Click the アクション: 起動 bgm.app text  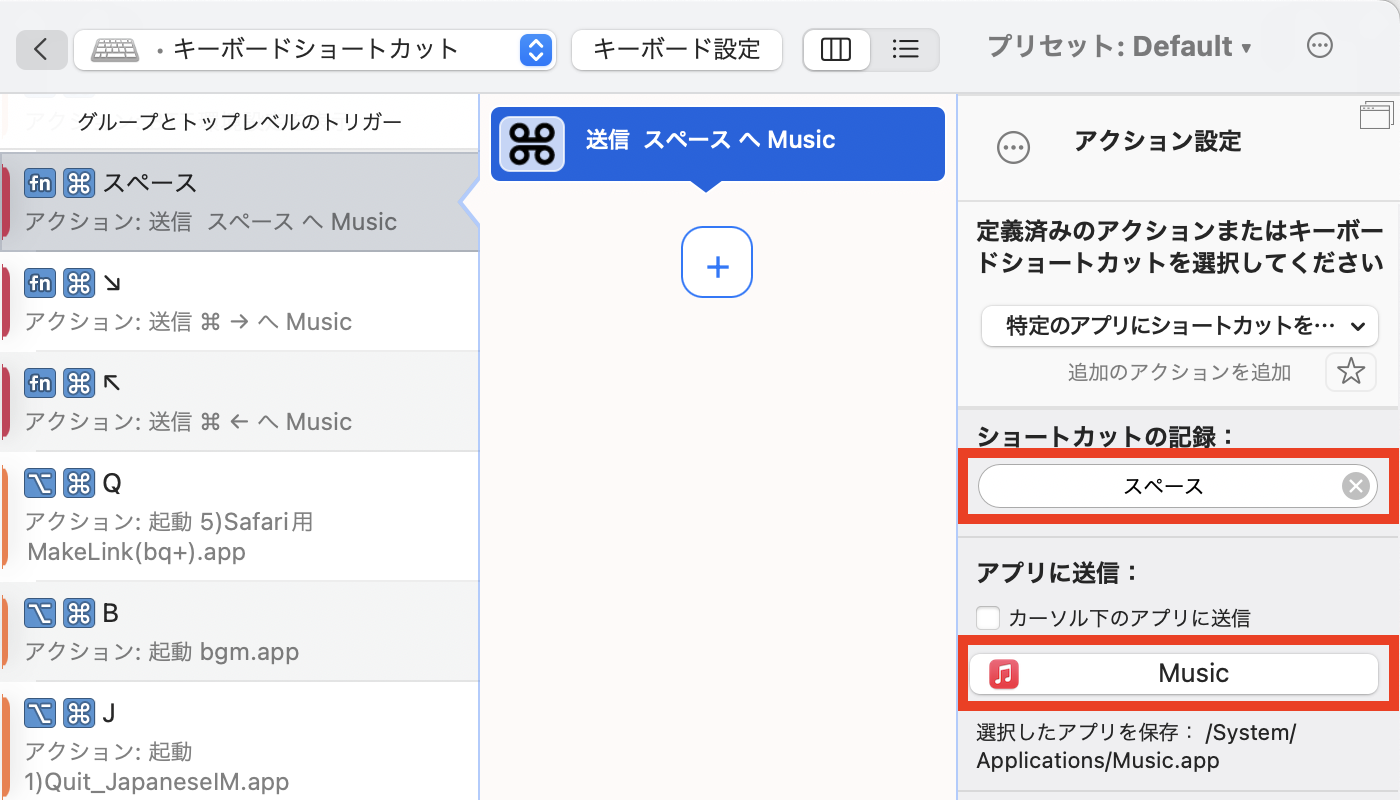point(162,652)
